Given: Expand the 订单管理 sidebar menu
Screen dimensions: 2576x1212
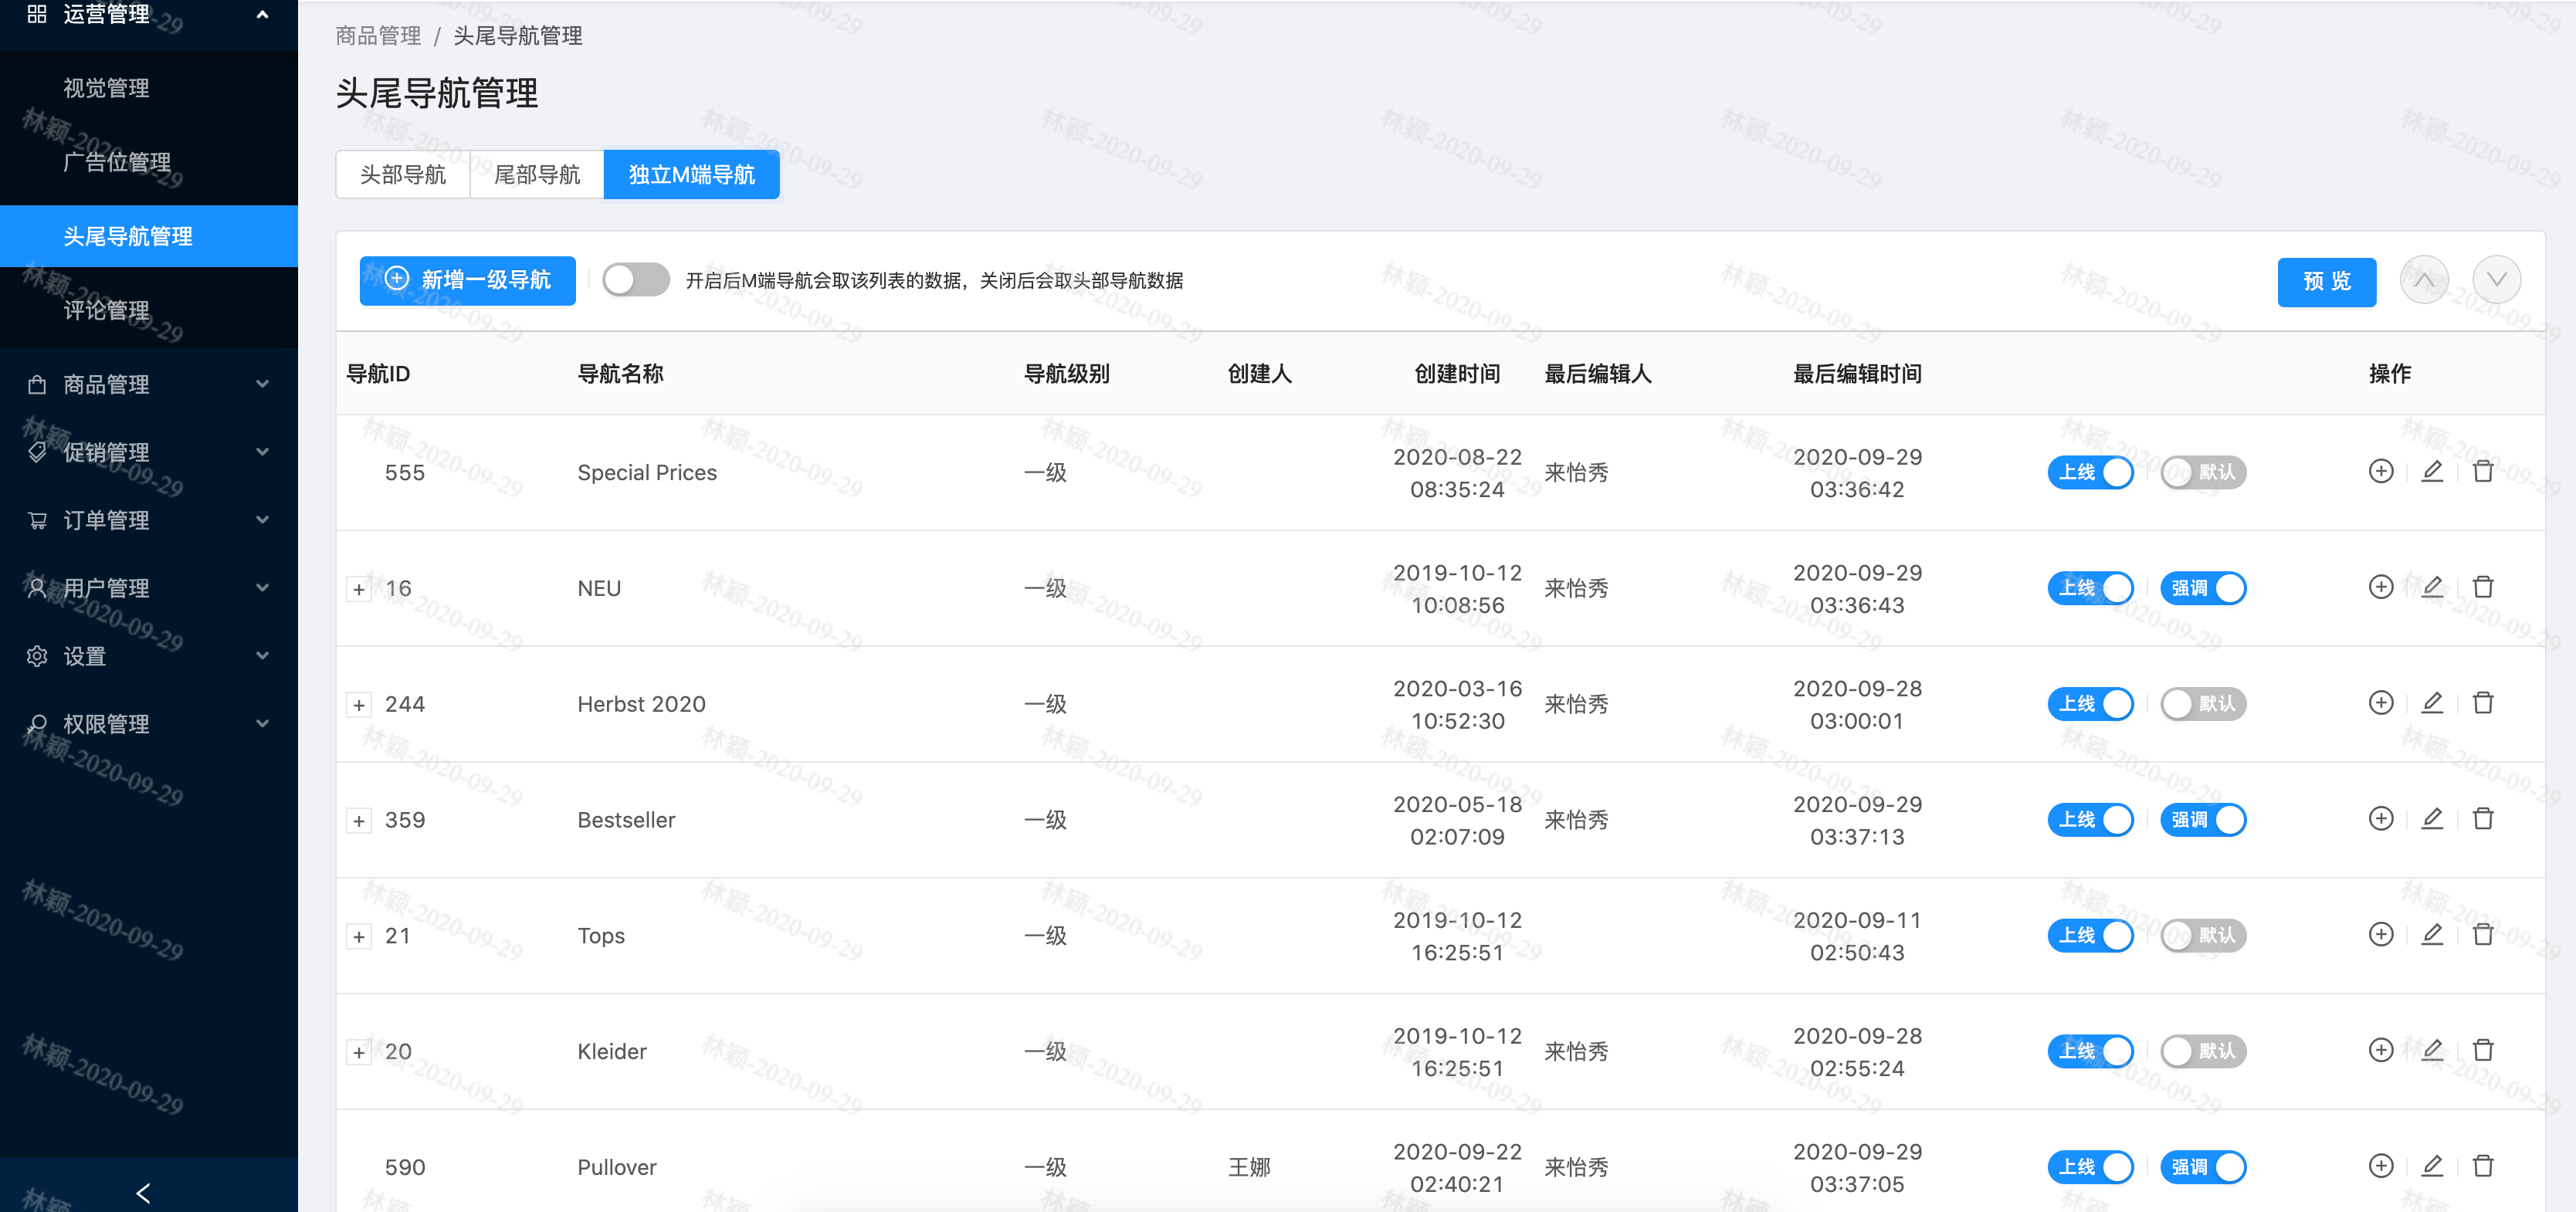Looking at the screenshot, I should (149, 520).
